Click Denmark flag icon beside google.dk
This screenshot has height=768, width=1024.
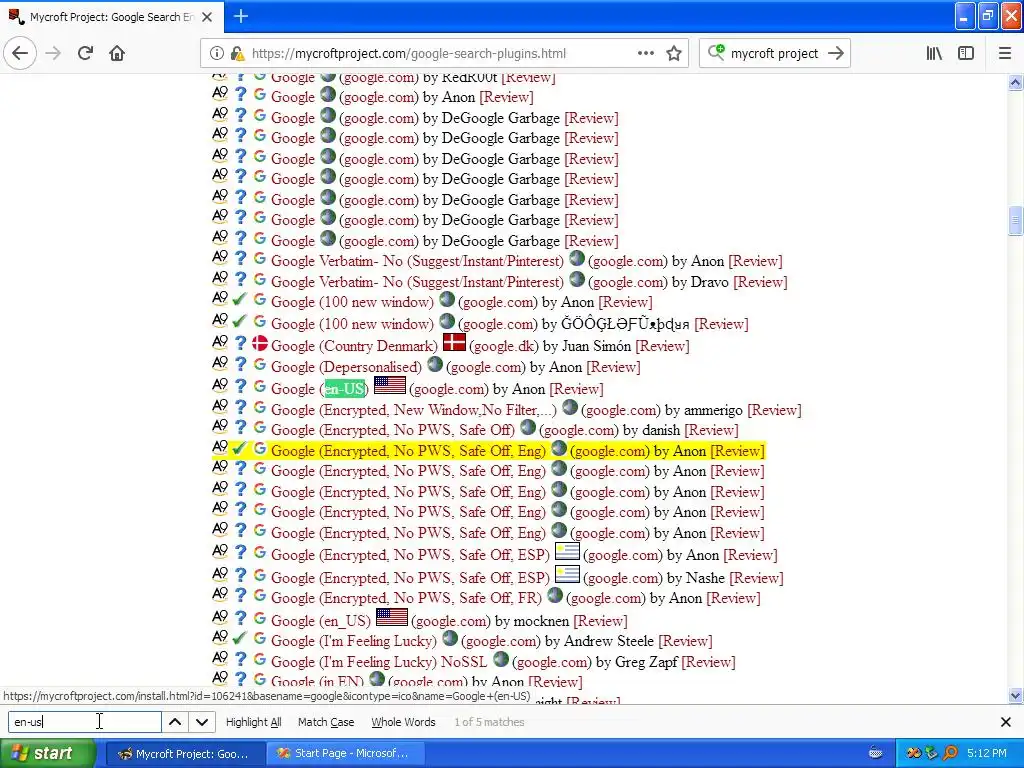pyautogui.click(x=454, y=343)
